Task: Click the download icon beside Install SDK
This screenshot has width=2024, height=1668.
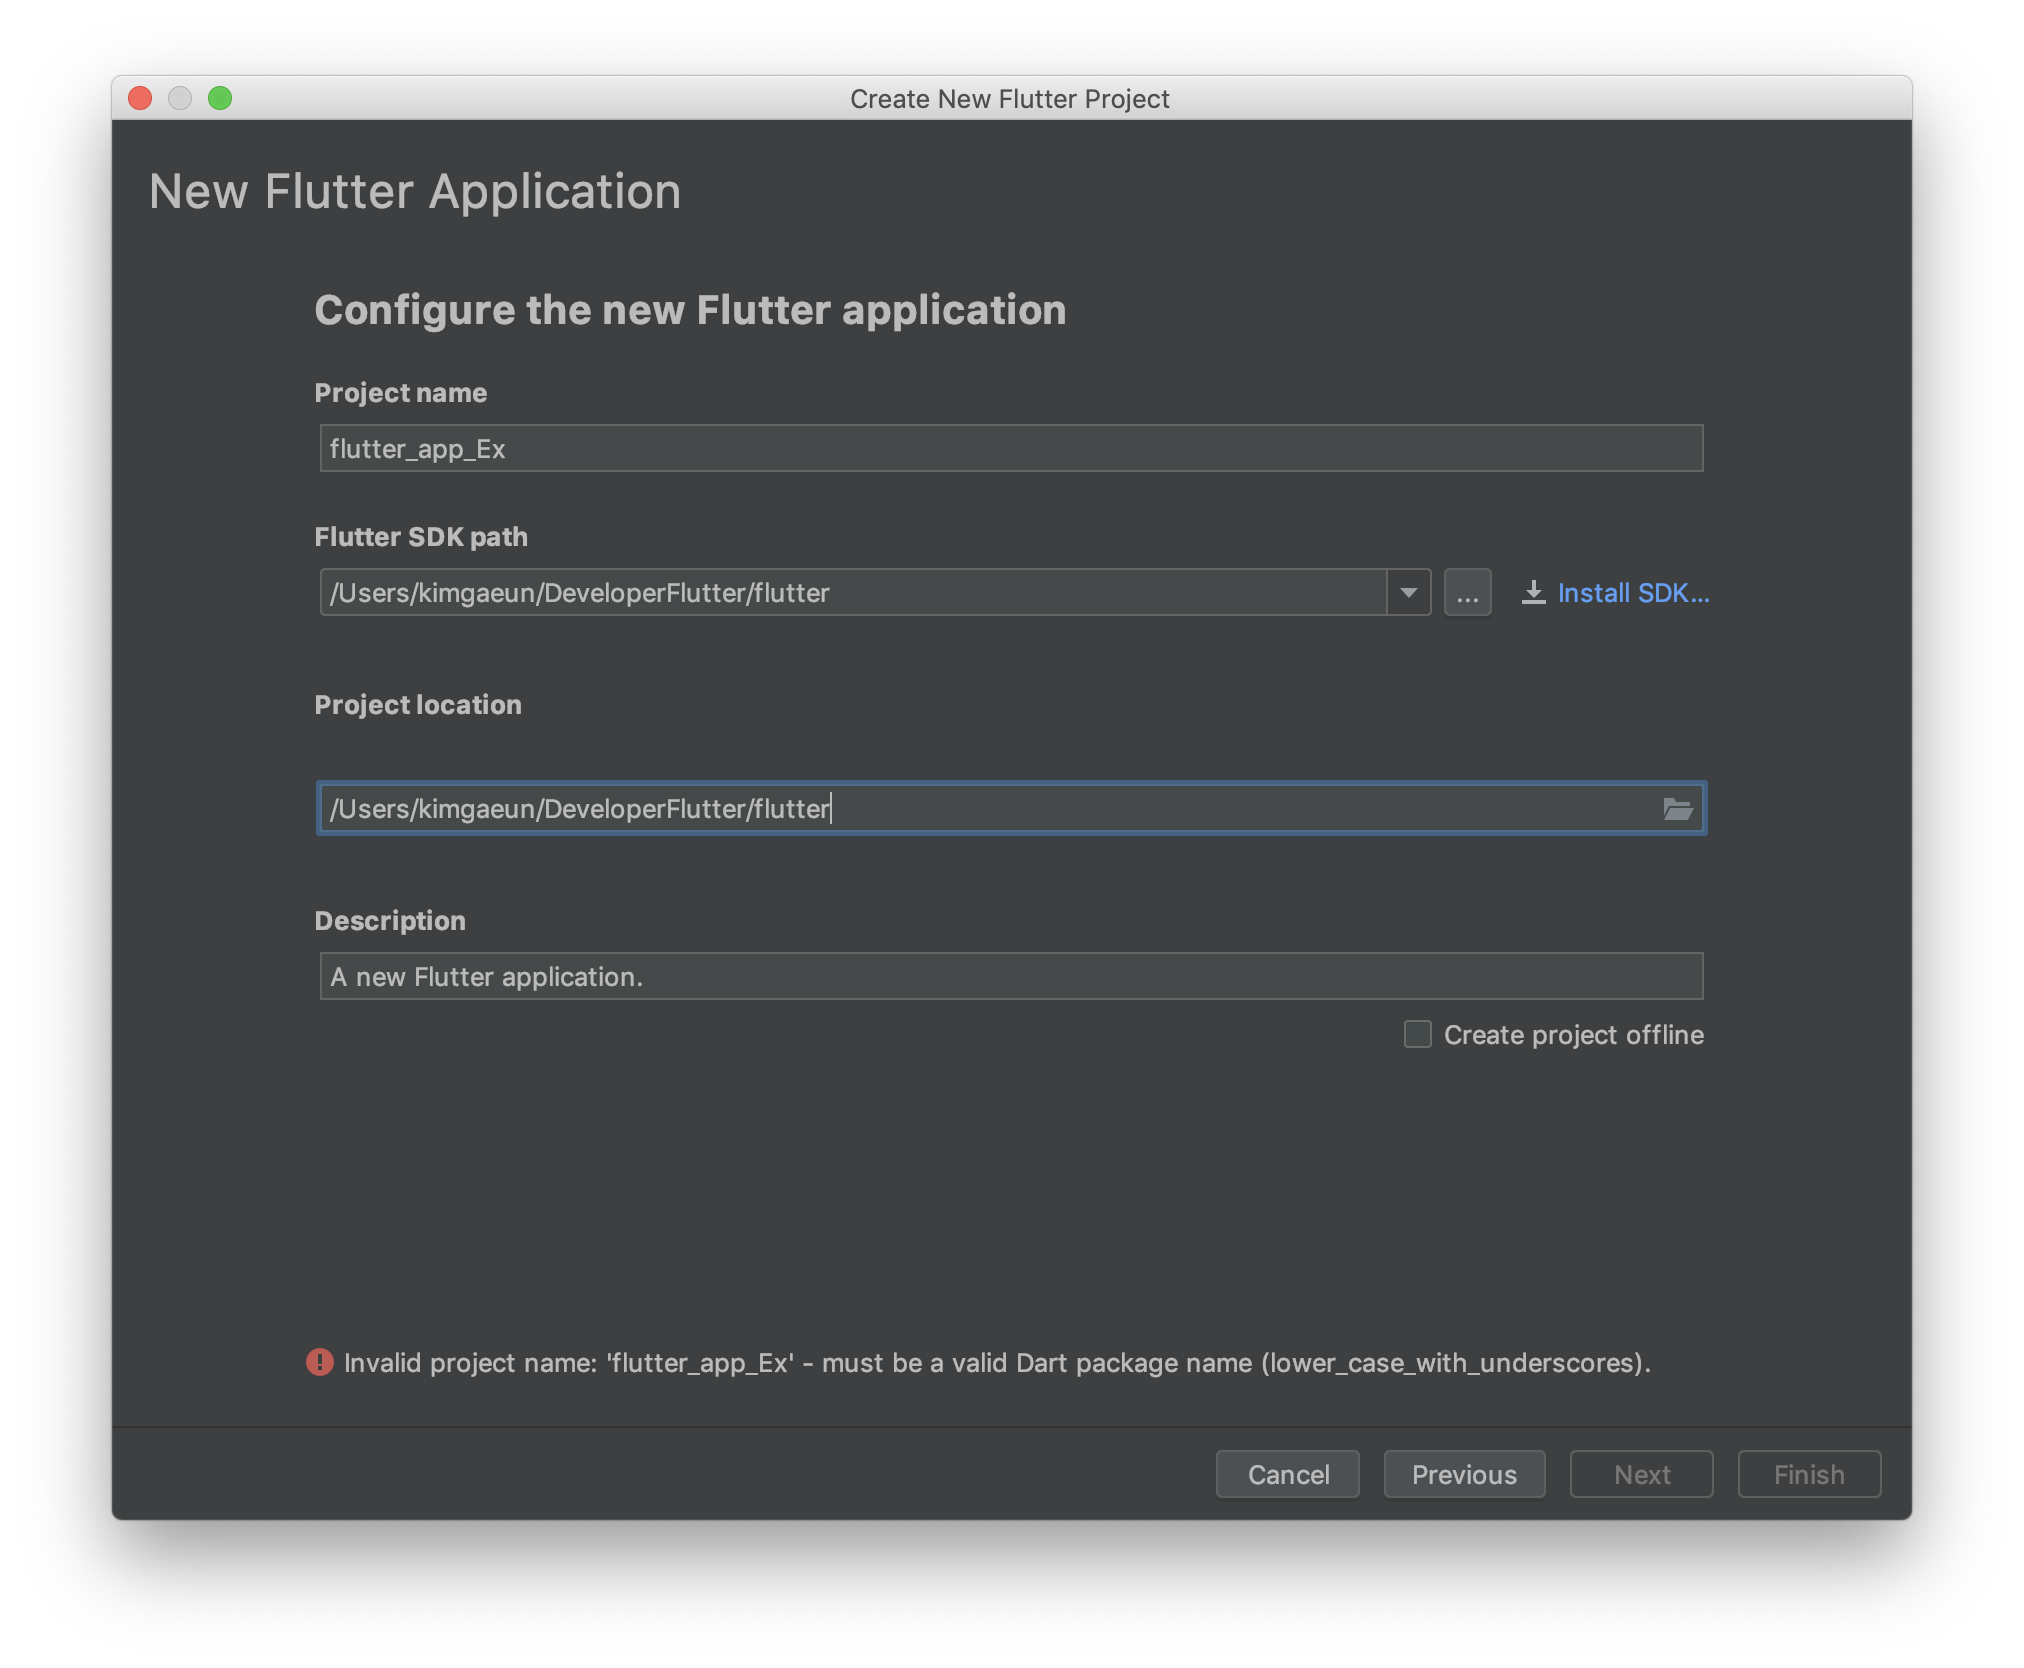Action: tap(1533, 593)
